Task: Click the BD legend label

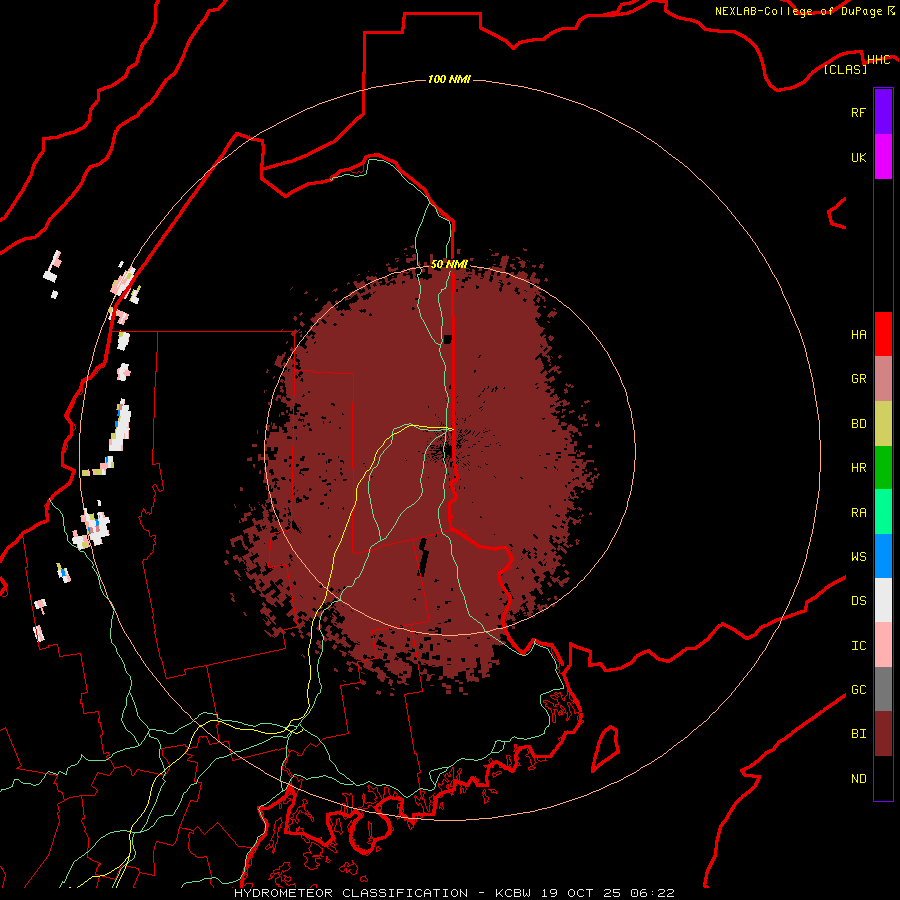Action: 858,424
